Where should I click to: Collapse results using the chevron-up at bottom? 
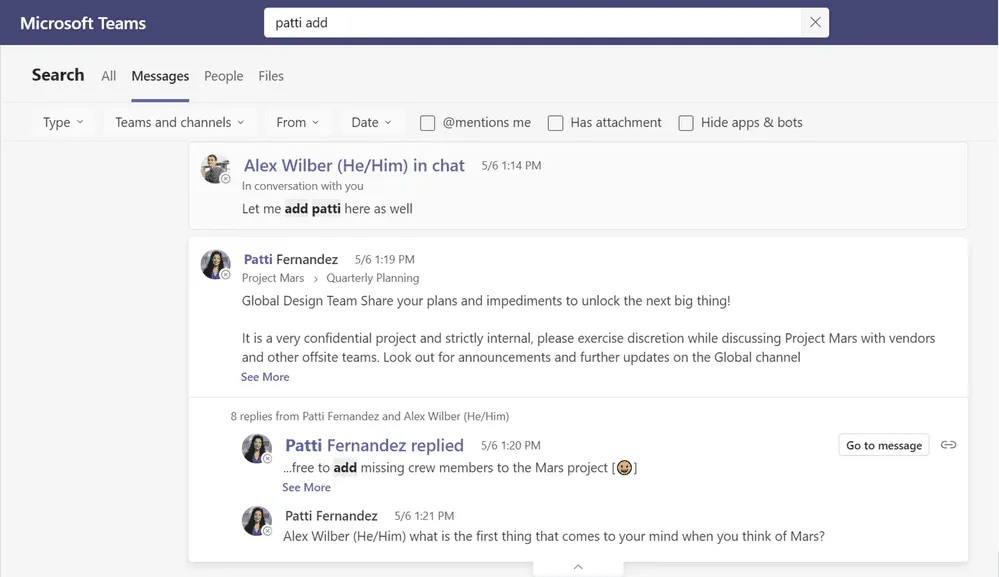578,566
